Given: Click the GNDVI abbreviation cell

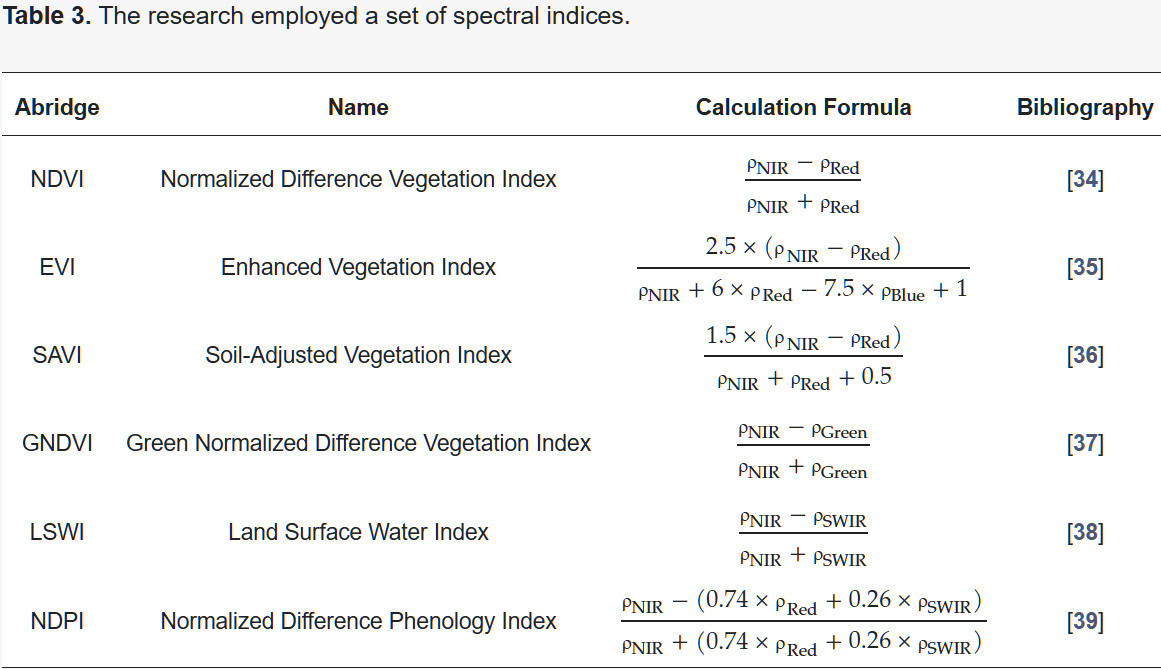Looking at the screenshot, I should pyautogui.click(x=57, y=443).
